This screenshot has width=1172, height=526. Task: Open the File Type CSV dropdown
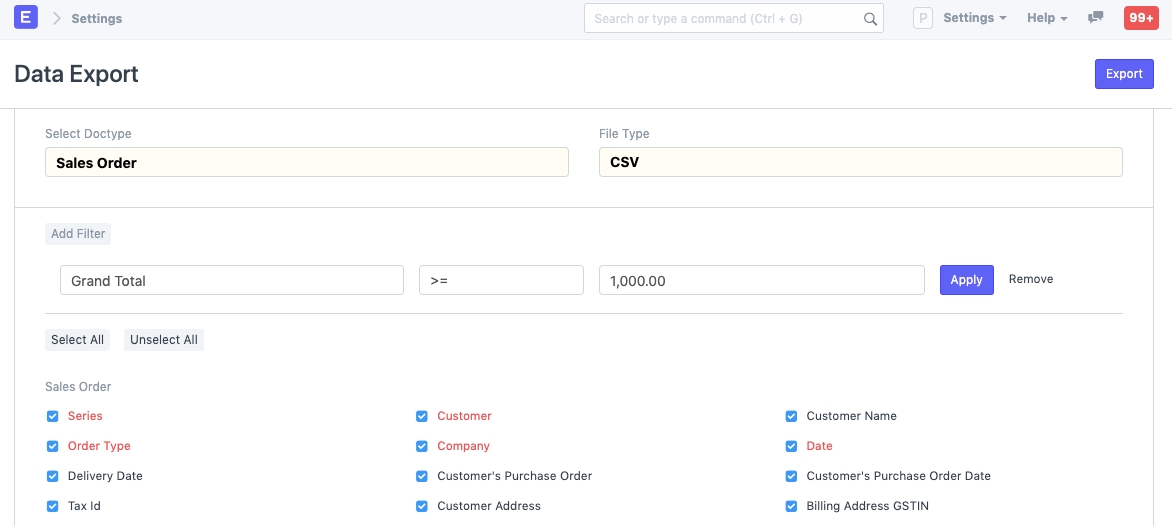860,162
